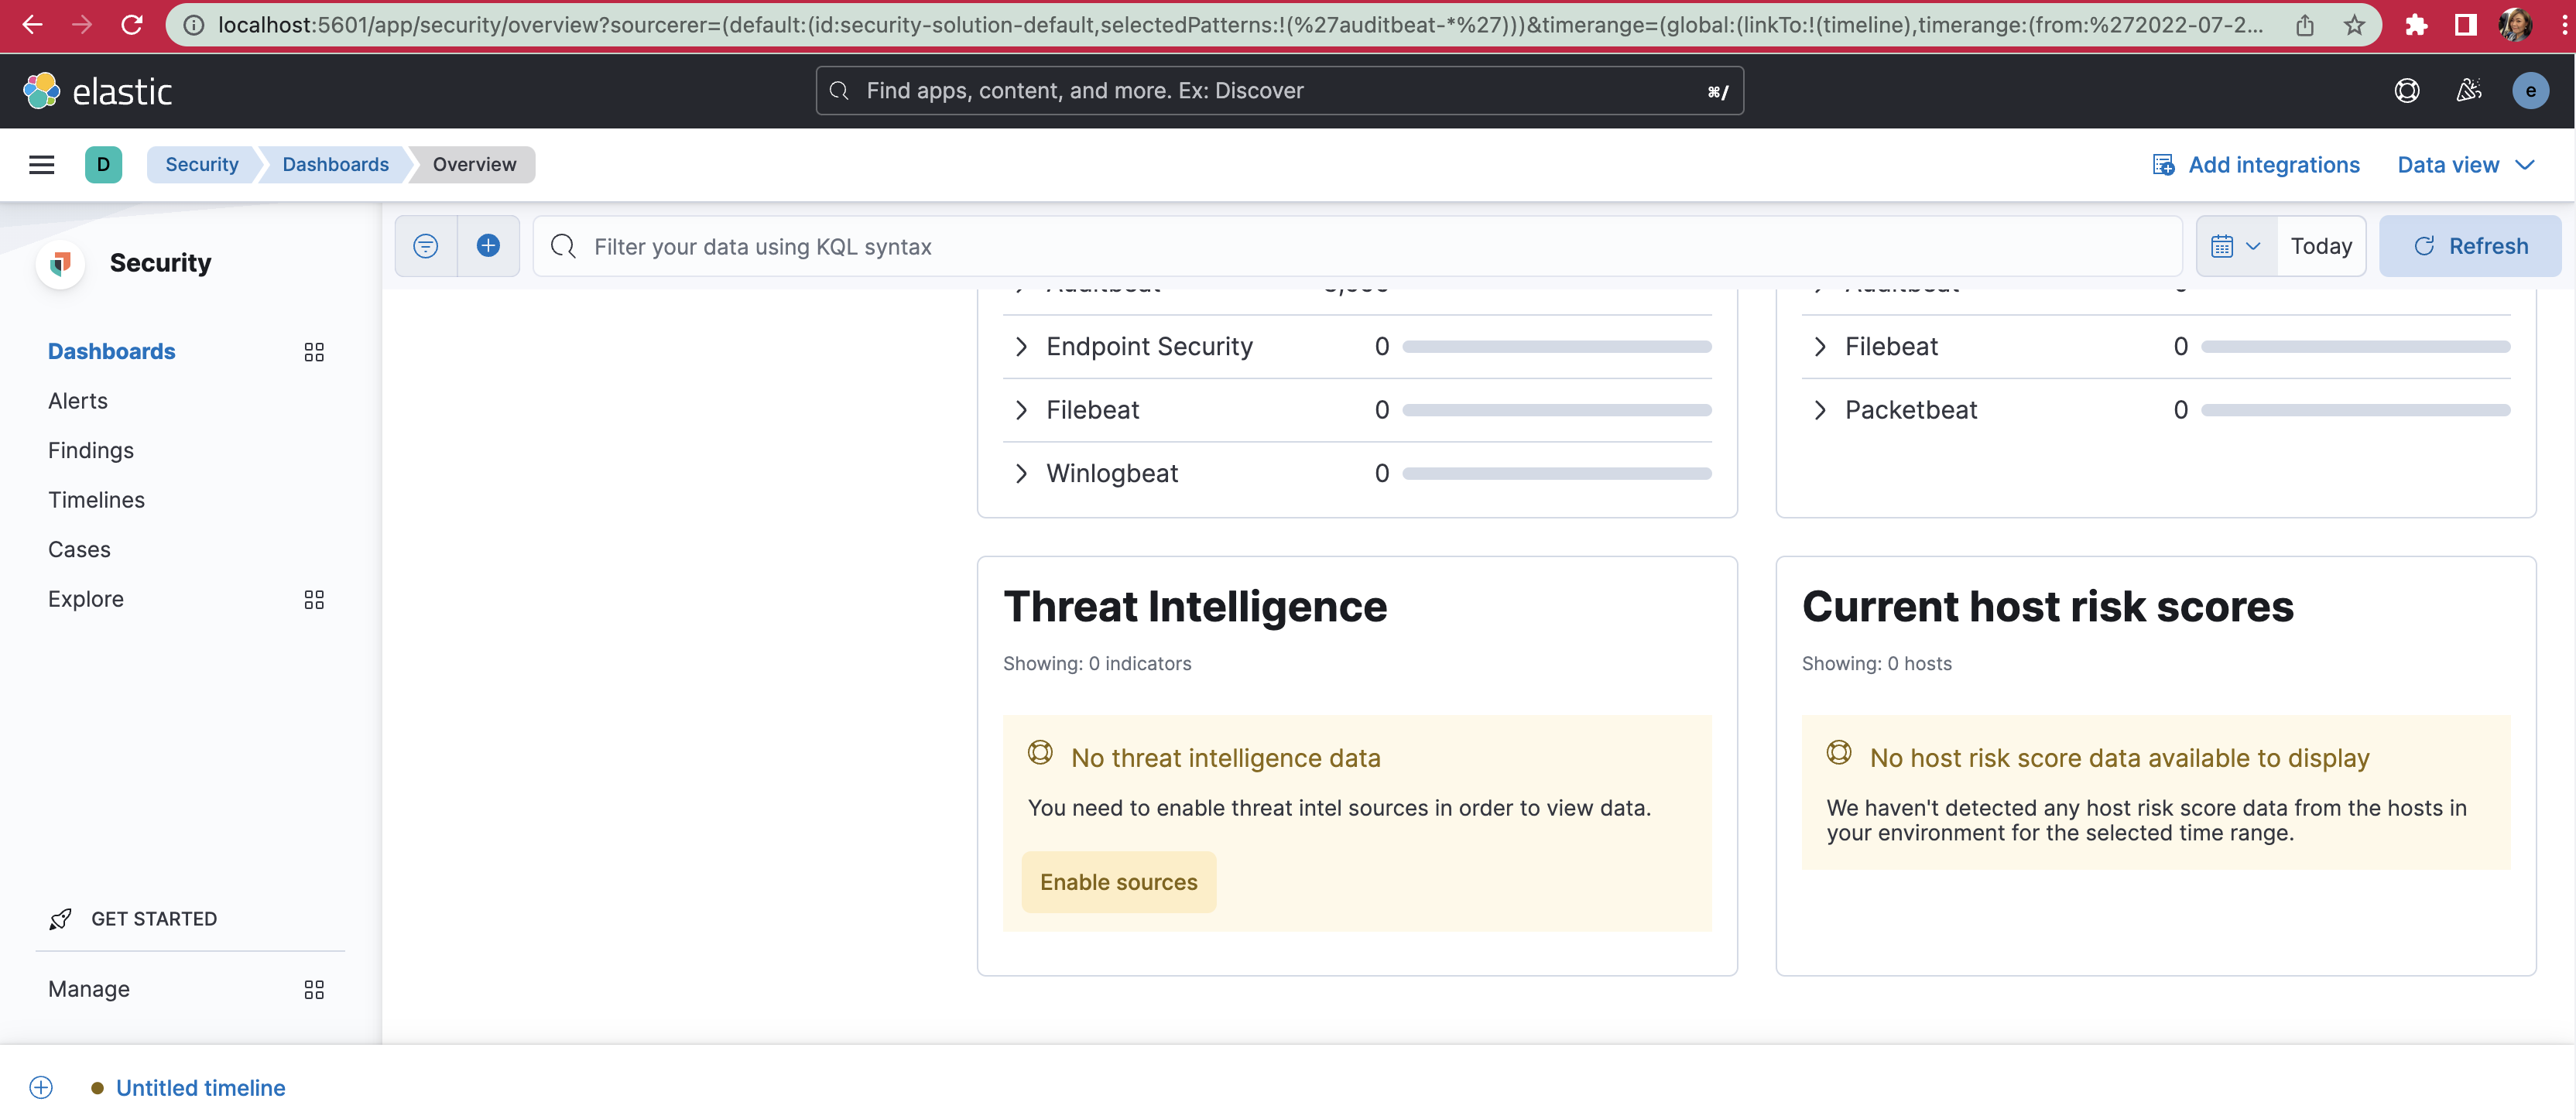The width and height of the screenshot is (2576, 1119).
Task: Open the hamburger navigation menu
Action: 41,164
